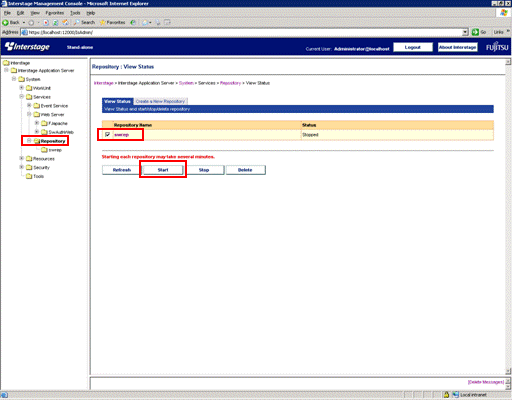Click the Interstage root folder icon

[x=6, y=63]
